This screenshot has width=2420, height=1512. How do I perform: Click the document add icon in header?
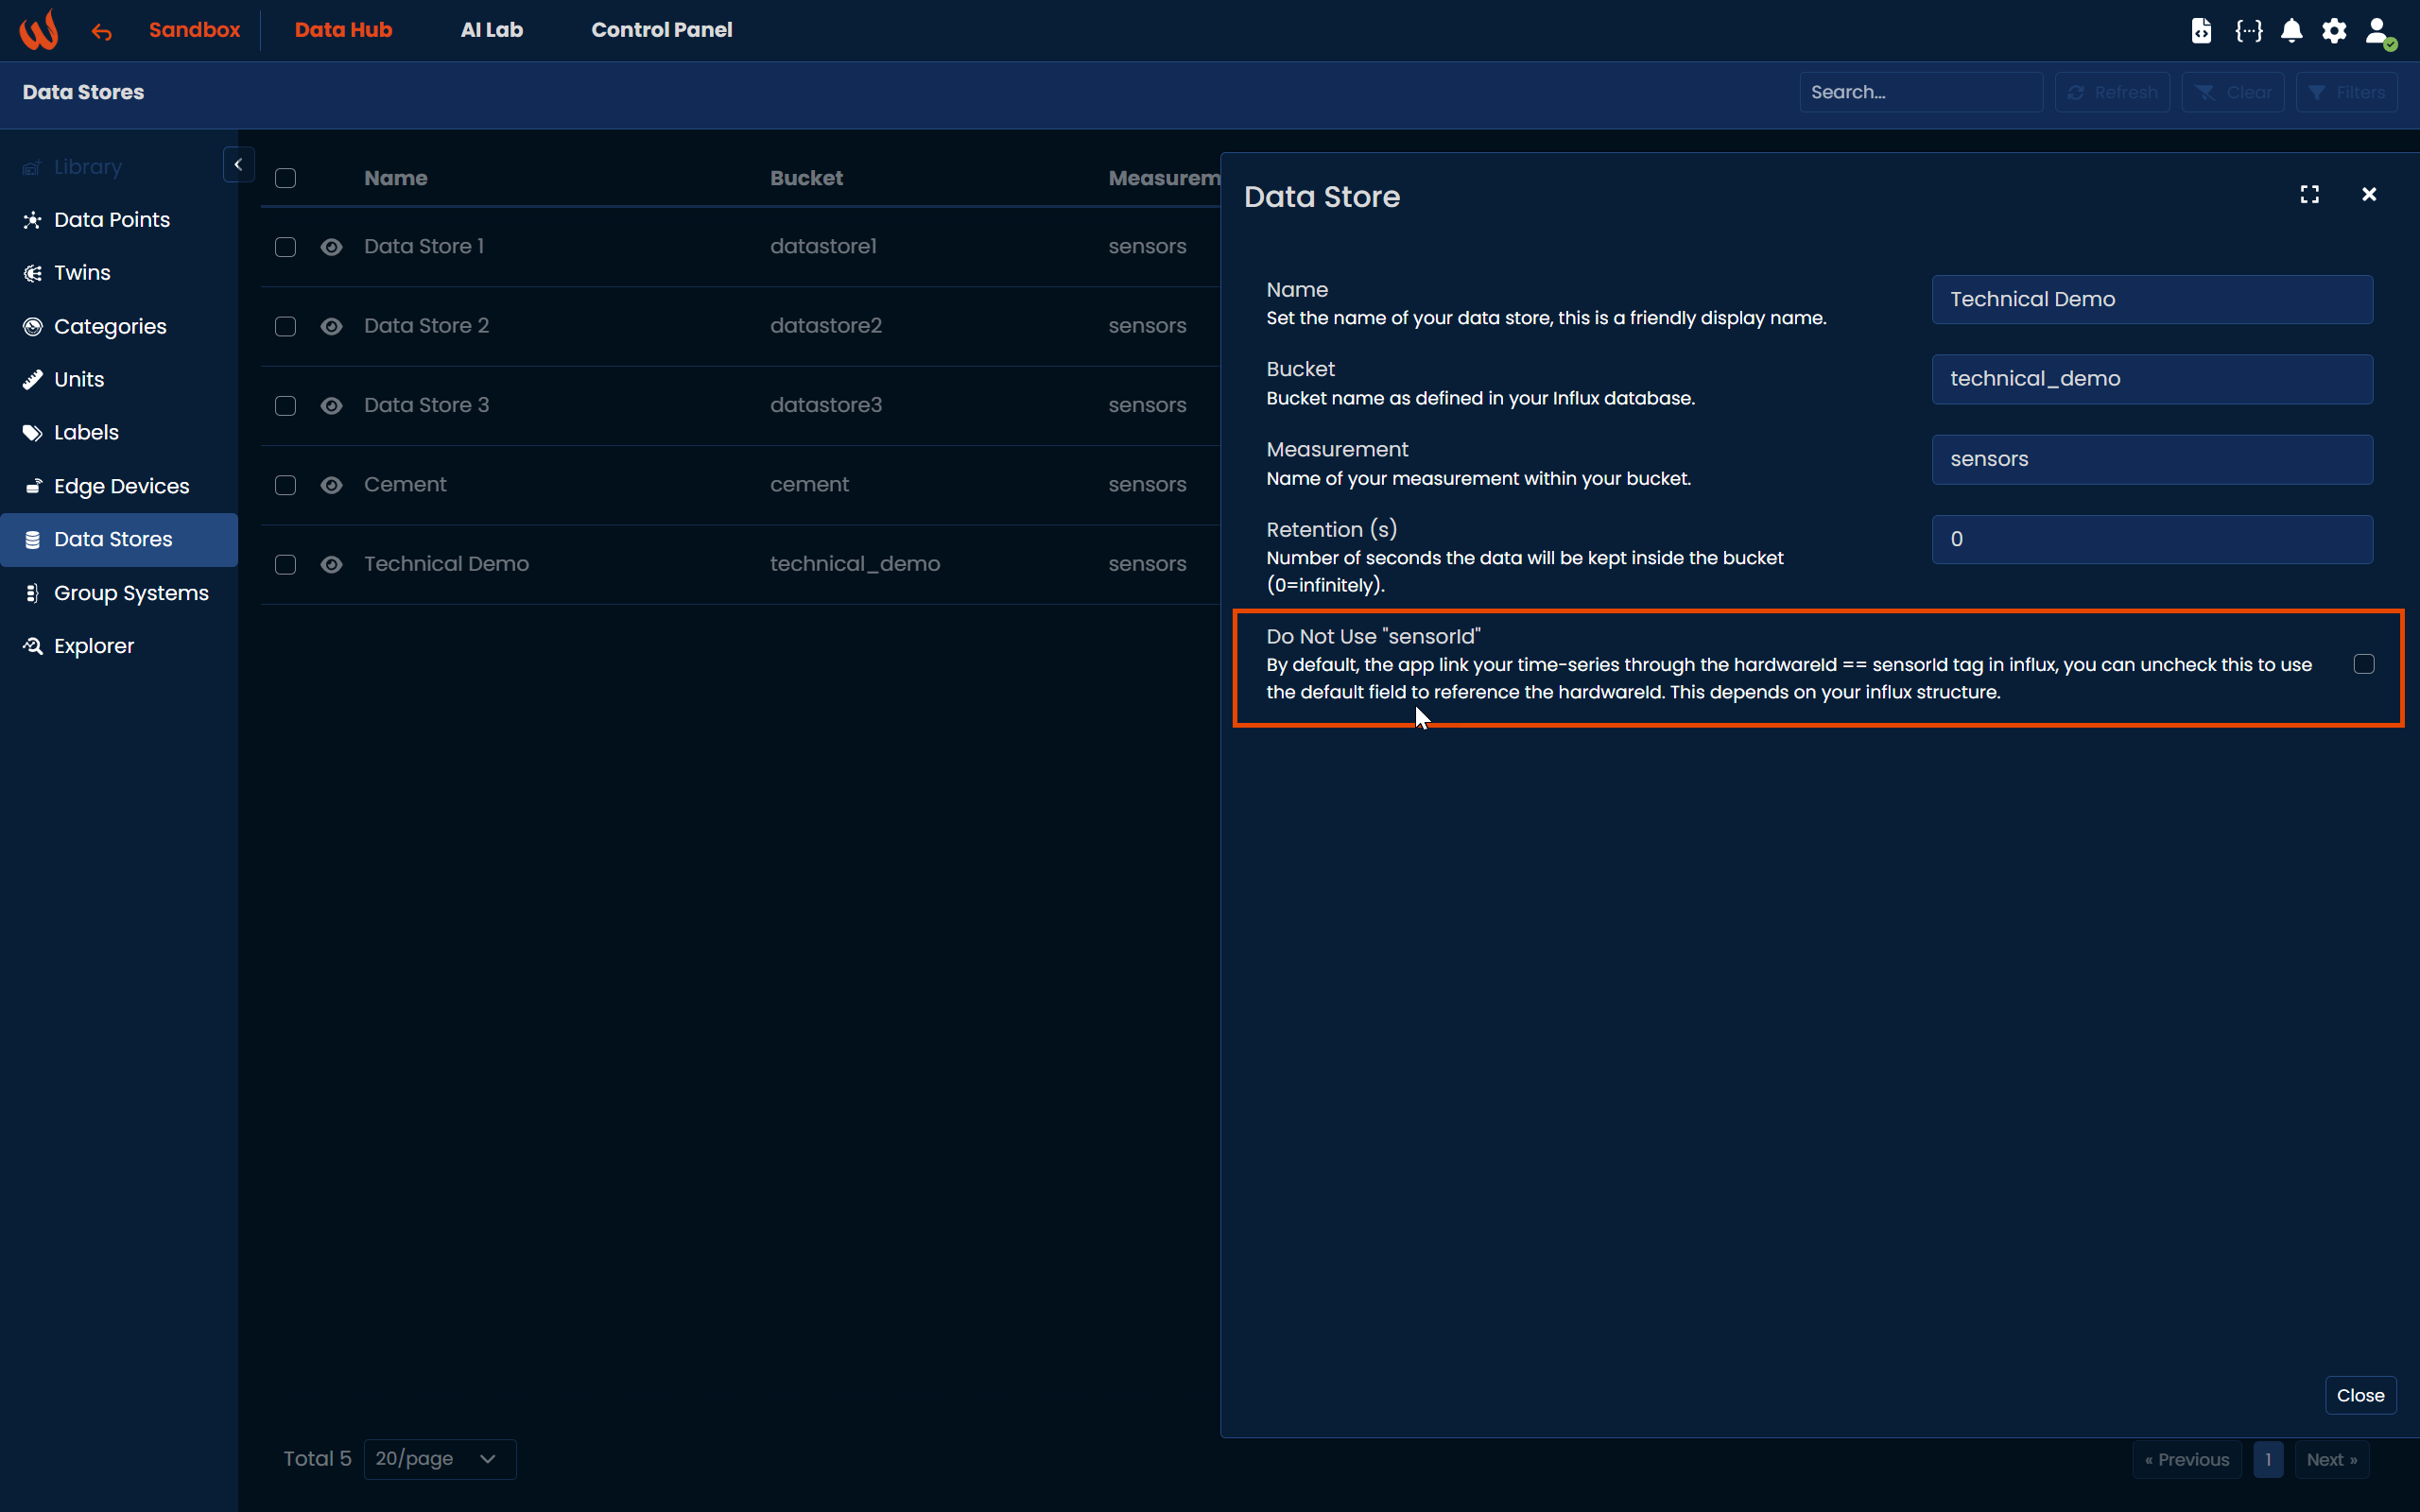pos(2201,31)
